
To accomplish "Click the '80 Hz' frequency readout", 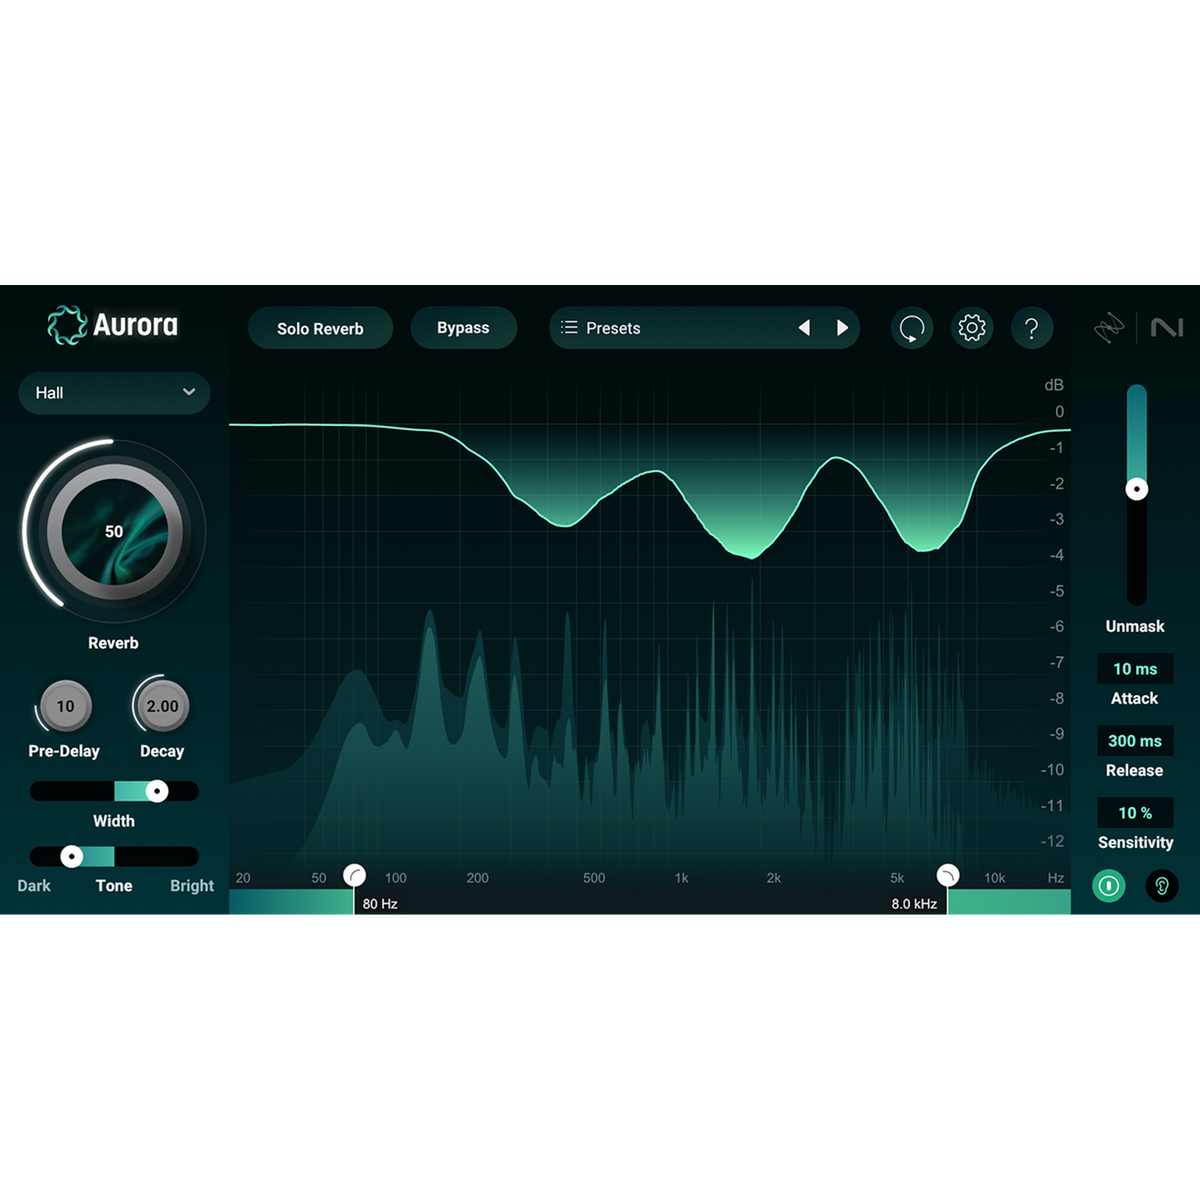I will (380, 904).
